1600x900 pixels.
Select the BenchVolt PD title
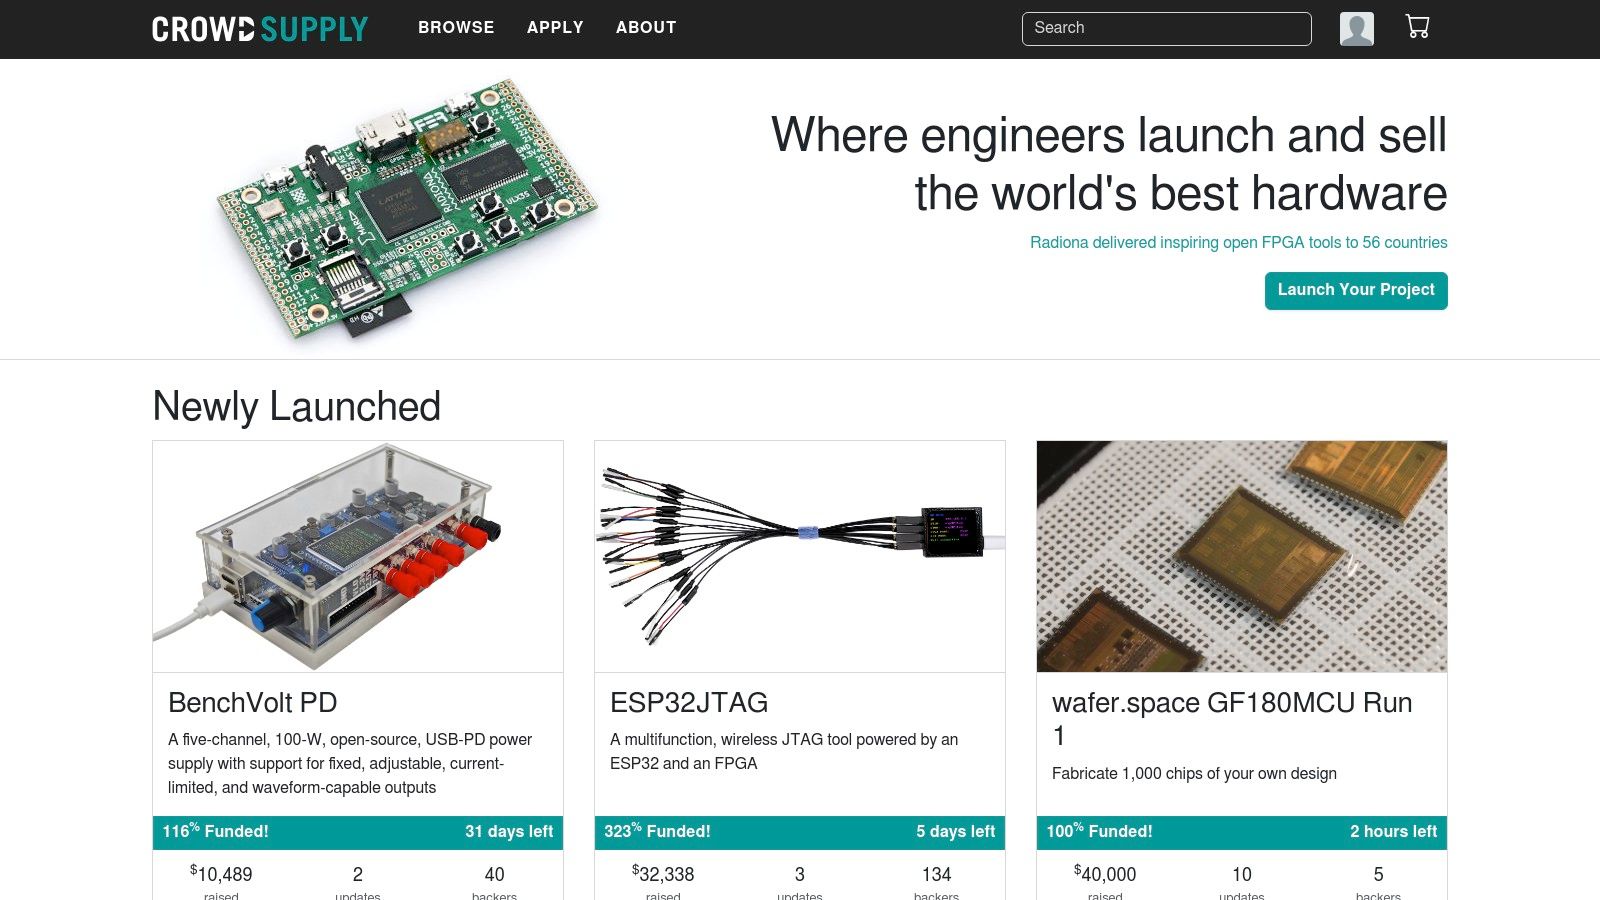pyautogui.click(x=253, y=703)
